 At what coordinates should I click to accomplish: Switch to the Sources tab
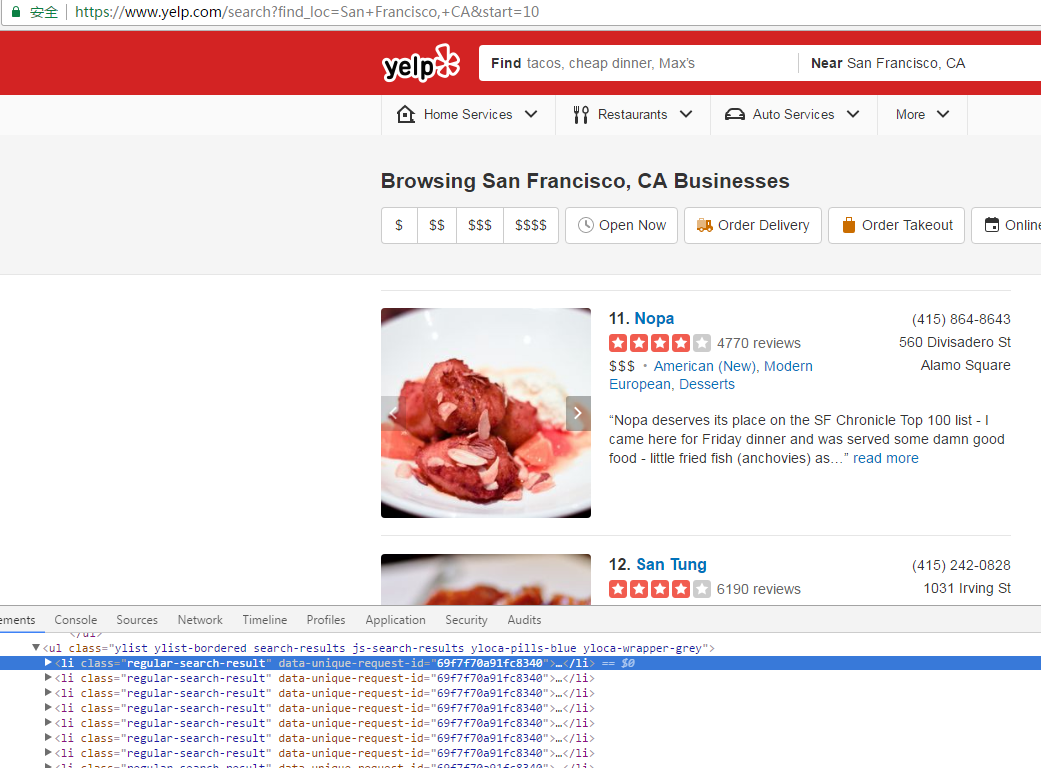coord(137,619)
